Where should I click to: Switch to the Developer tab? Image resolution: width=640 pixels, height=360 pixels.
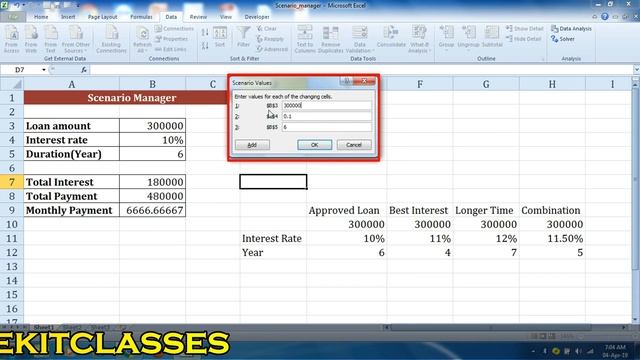257,17
